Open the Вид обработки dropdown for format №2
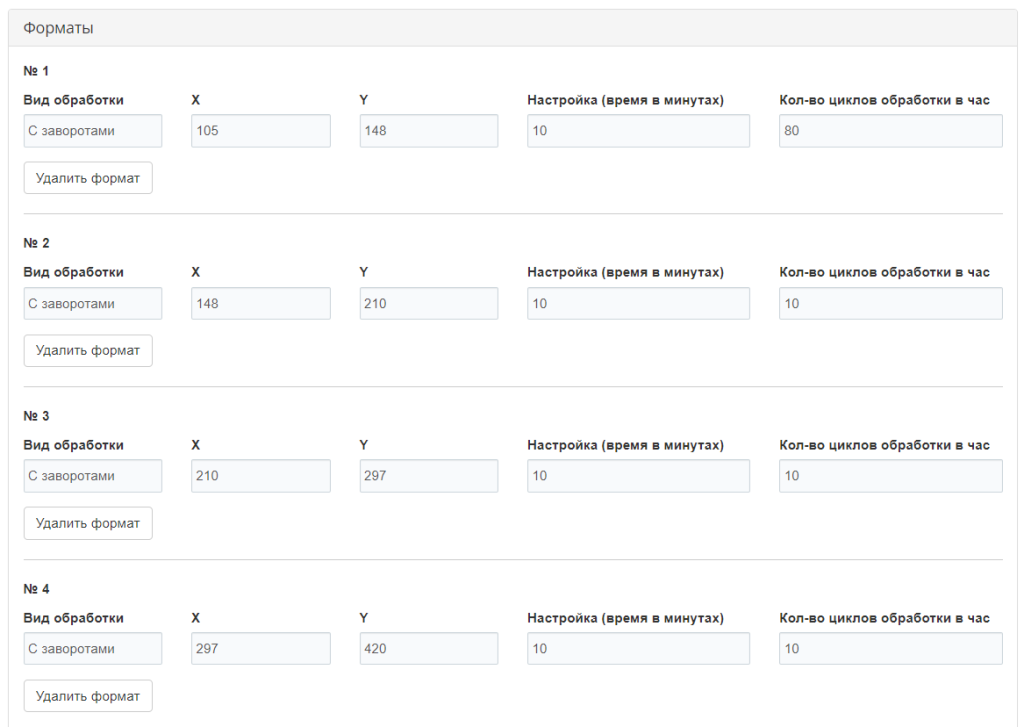Screen dimensions: 1024x727 pos(92,303)
